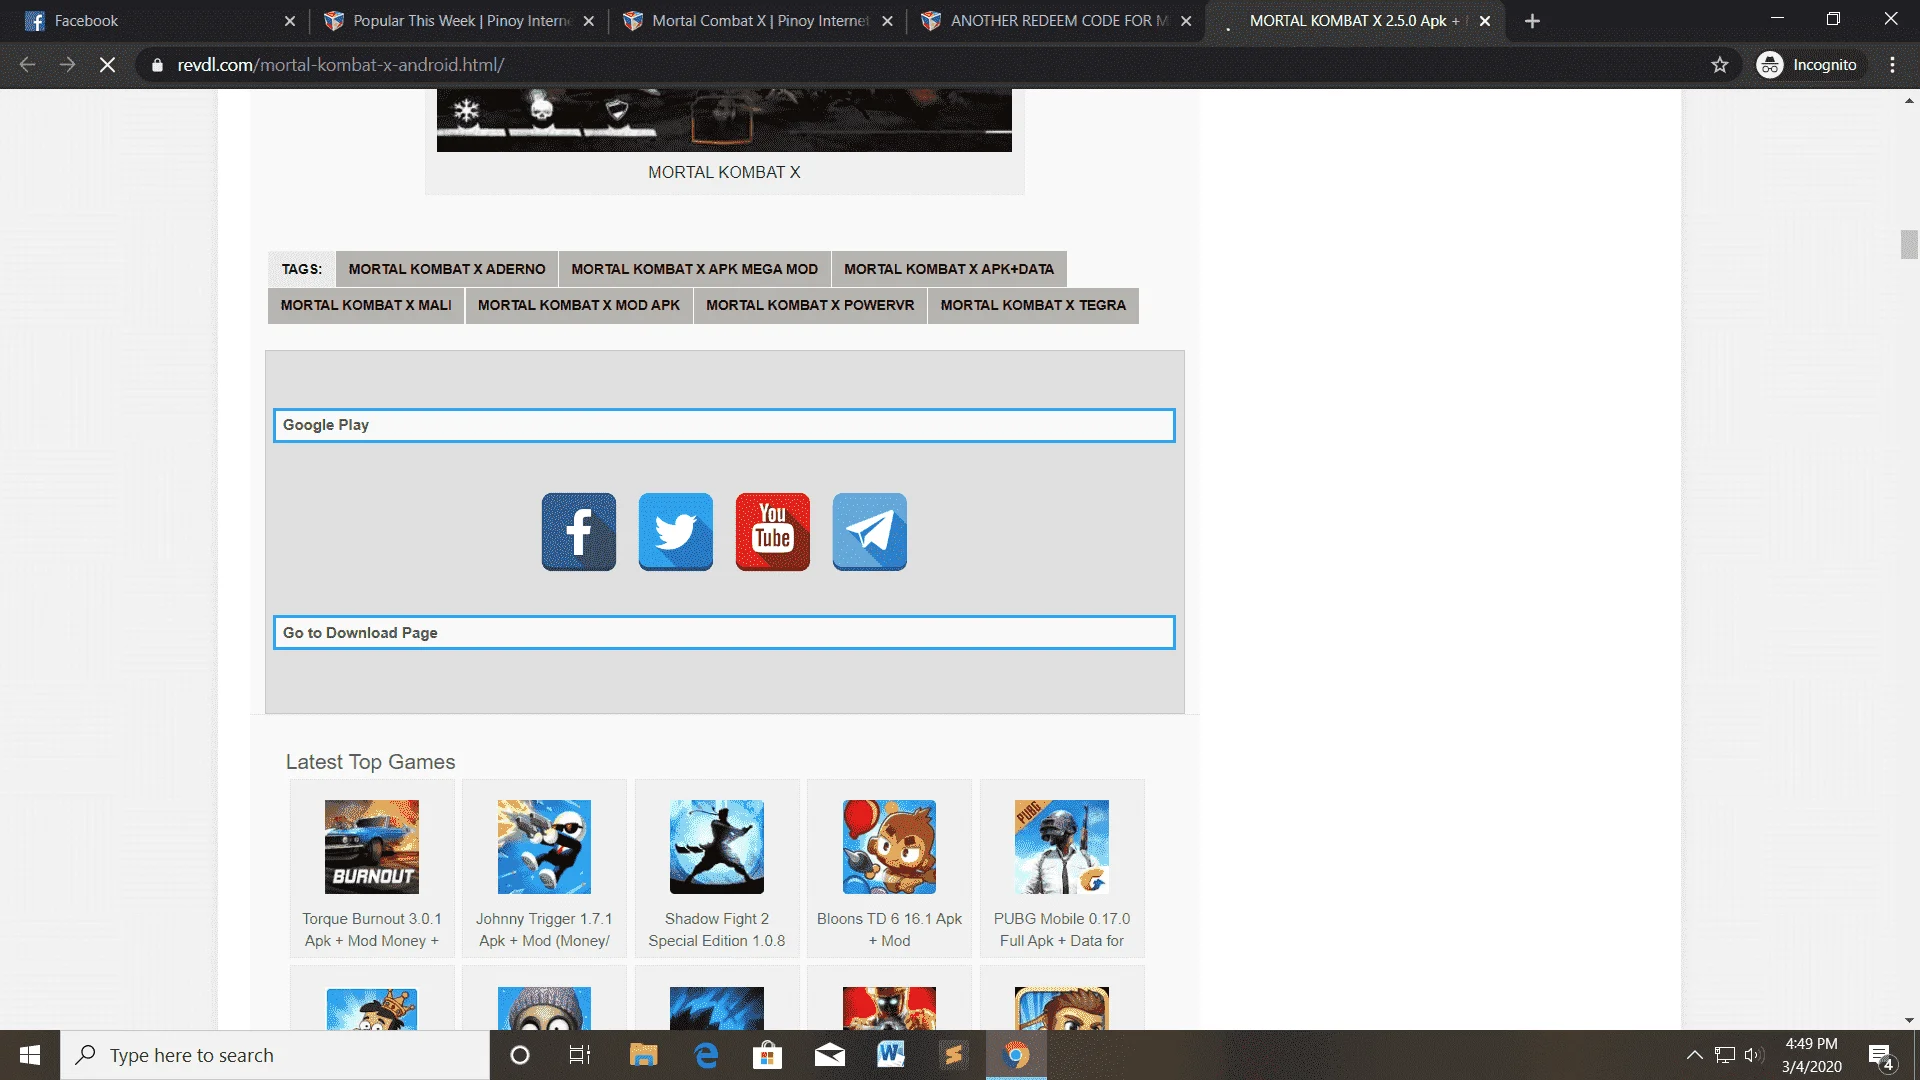
Task: Open the Mail app on the taskbar
Action: pyautogui.click(x=830, y=1055)
